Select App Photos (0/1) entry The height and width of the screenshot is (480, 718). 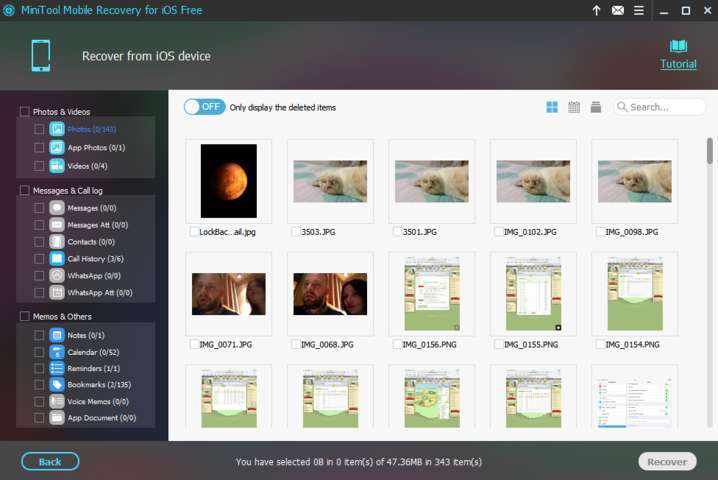(96, 147)
